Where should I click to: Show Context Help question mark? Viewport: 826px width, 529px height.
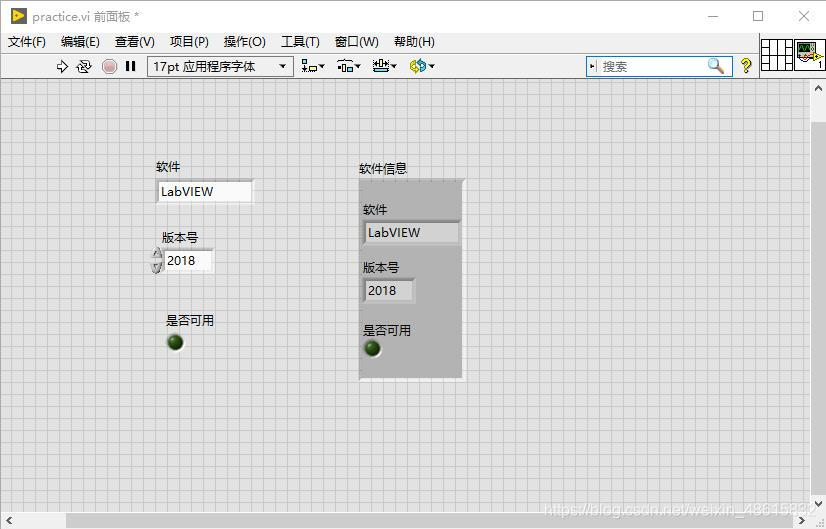point(745,66)
